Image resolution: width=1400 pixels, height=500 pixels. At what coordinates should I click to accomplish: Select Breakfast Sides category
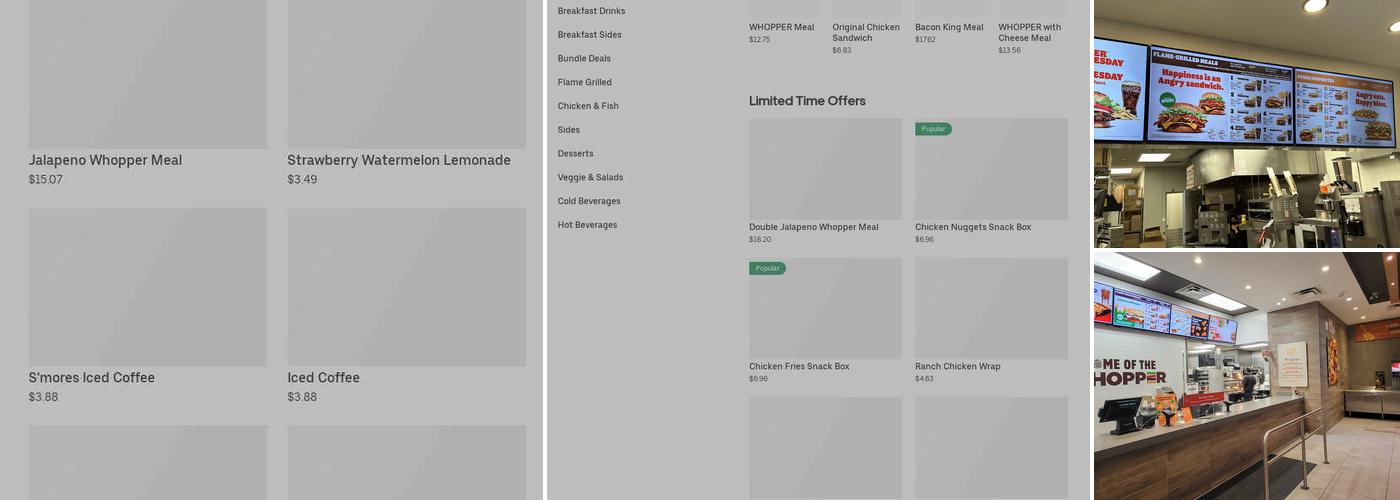[x=589, y=35]
